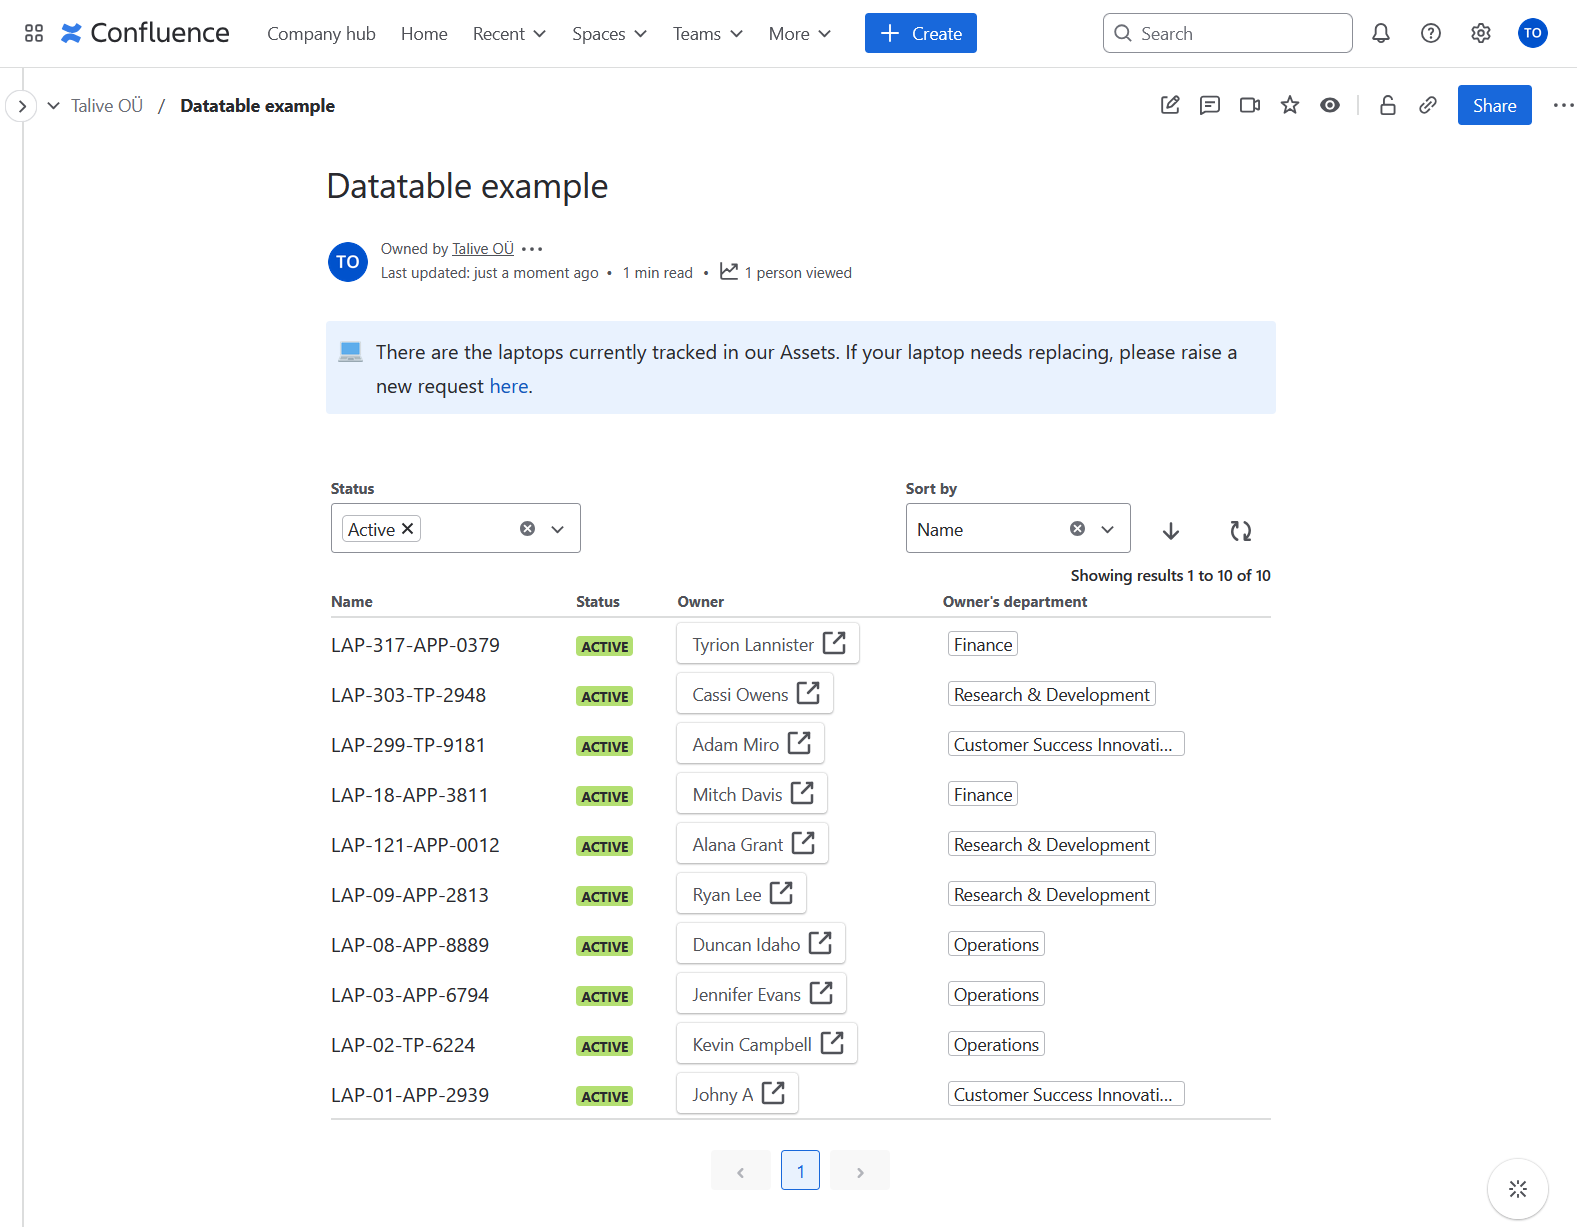Copy the page link icon
Screen dimensions: 1577x1227
pyautogui.click(x=1428, y=105)
